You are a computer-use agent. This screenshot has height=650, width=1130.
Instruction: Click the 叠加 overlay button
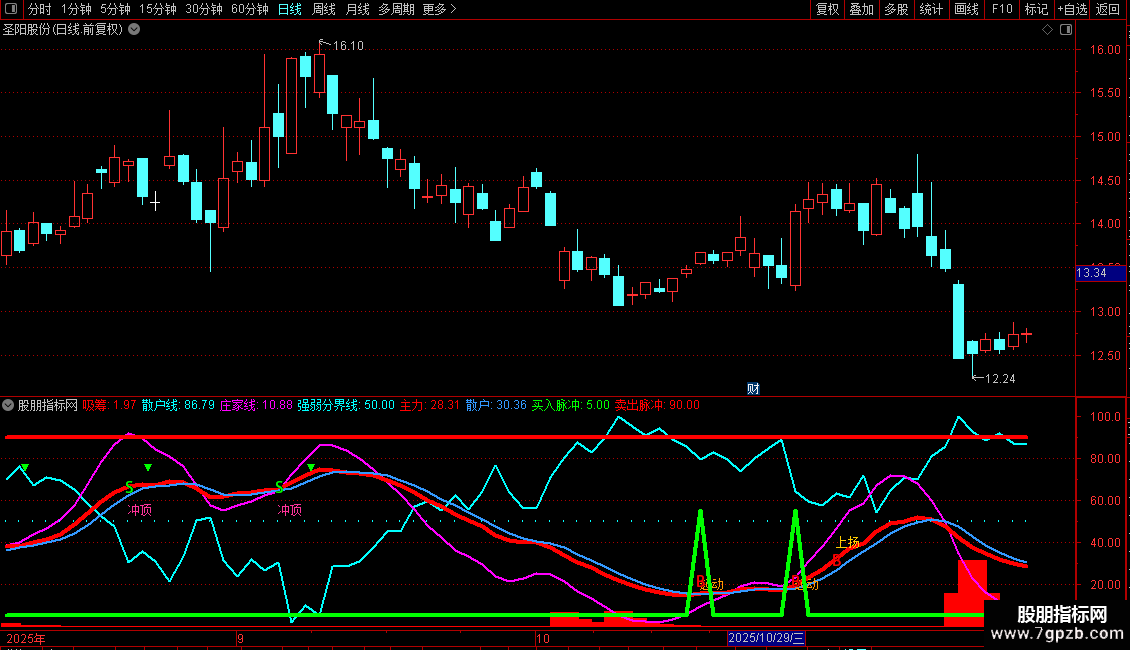[861, 9]
